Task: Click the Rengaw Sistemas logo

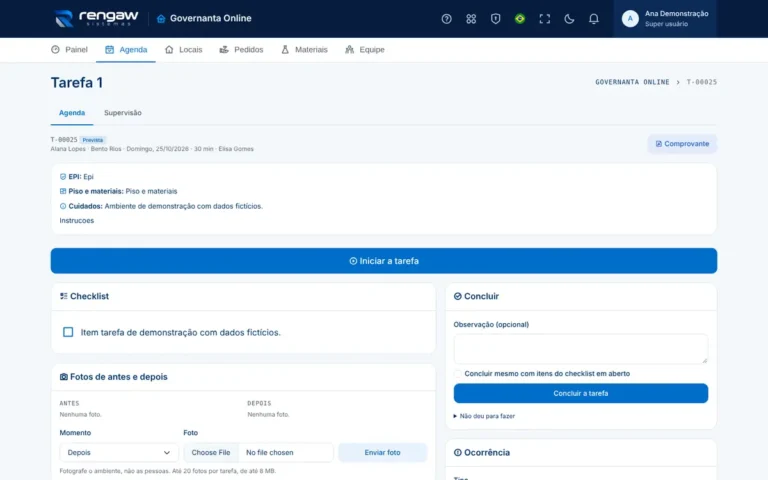Action: click(96, 19)
